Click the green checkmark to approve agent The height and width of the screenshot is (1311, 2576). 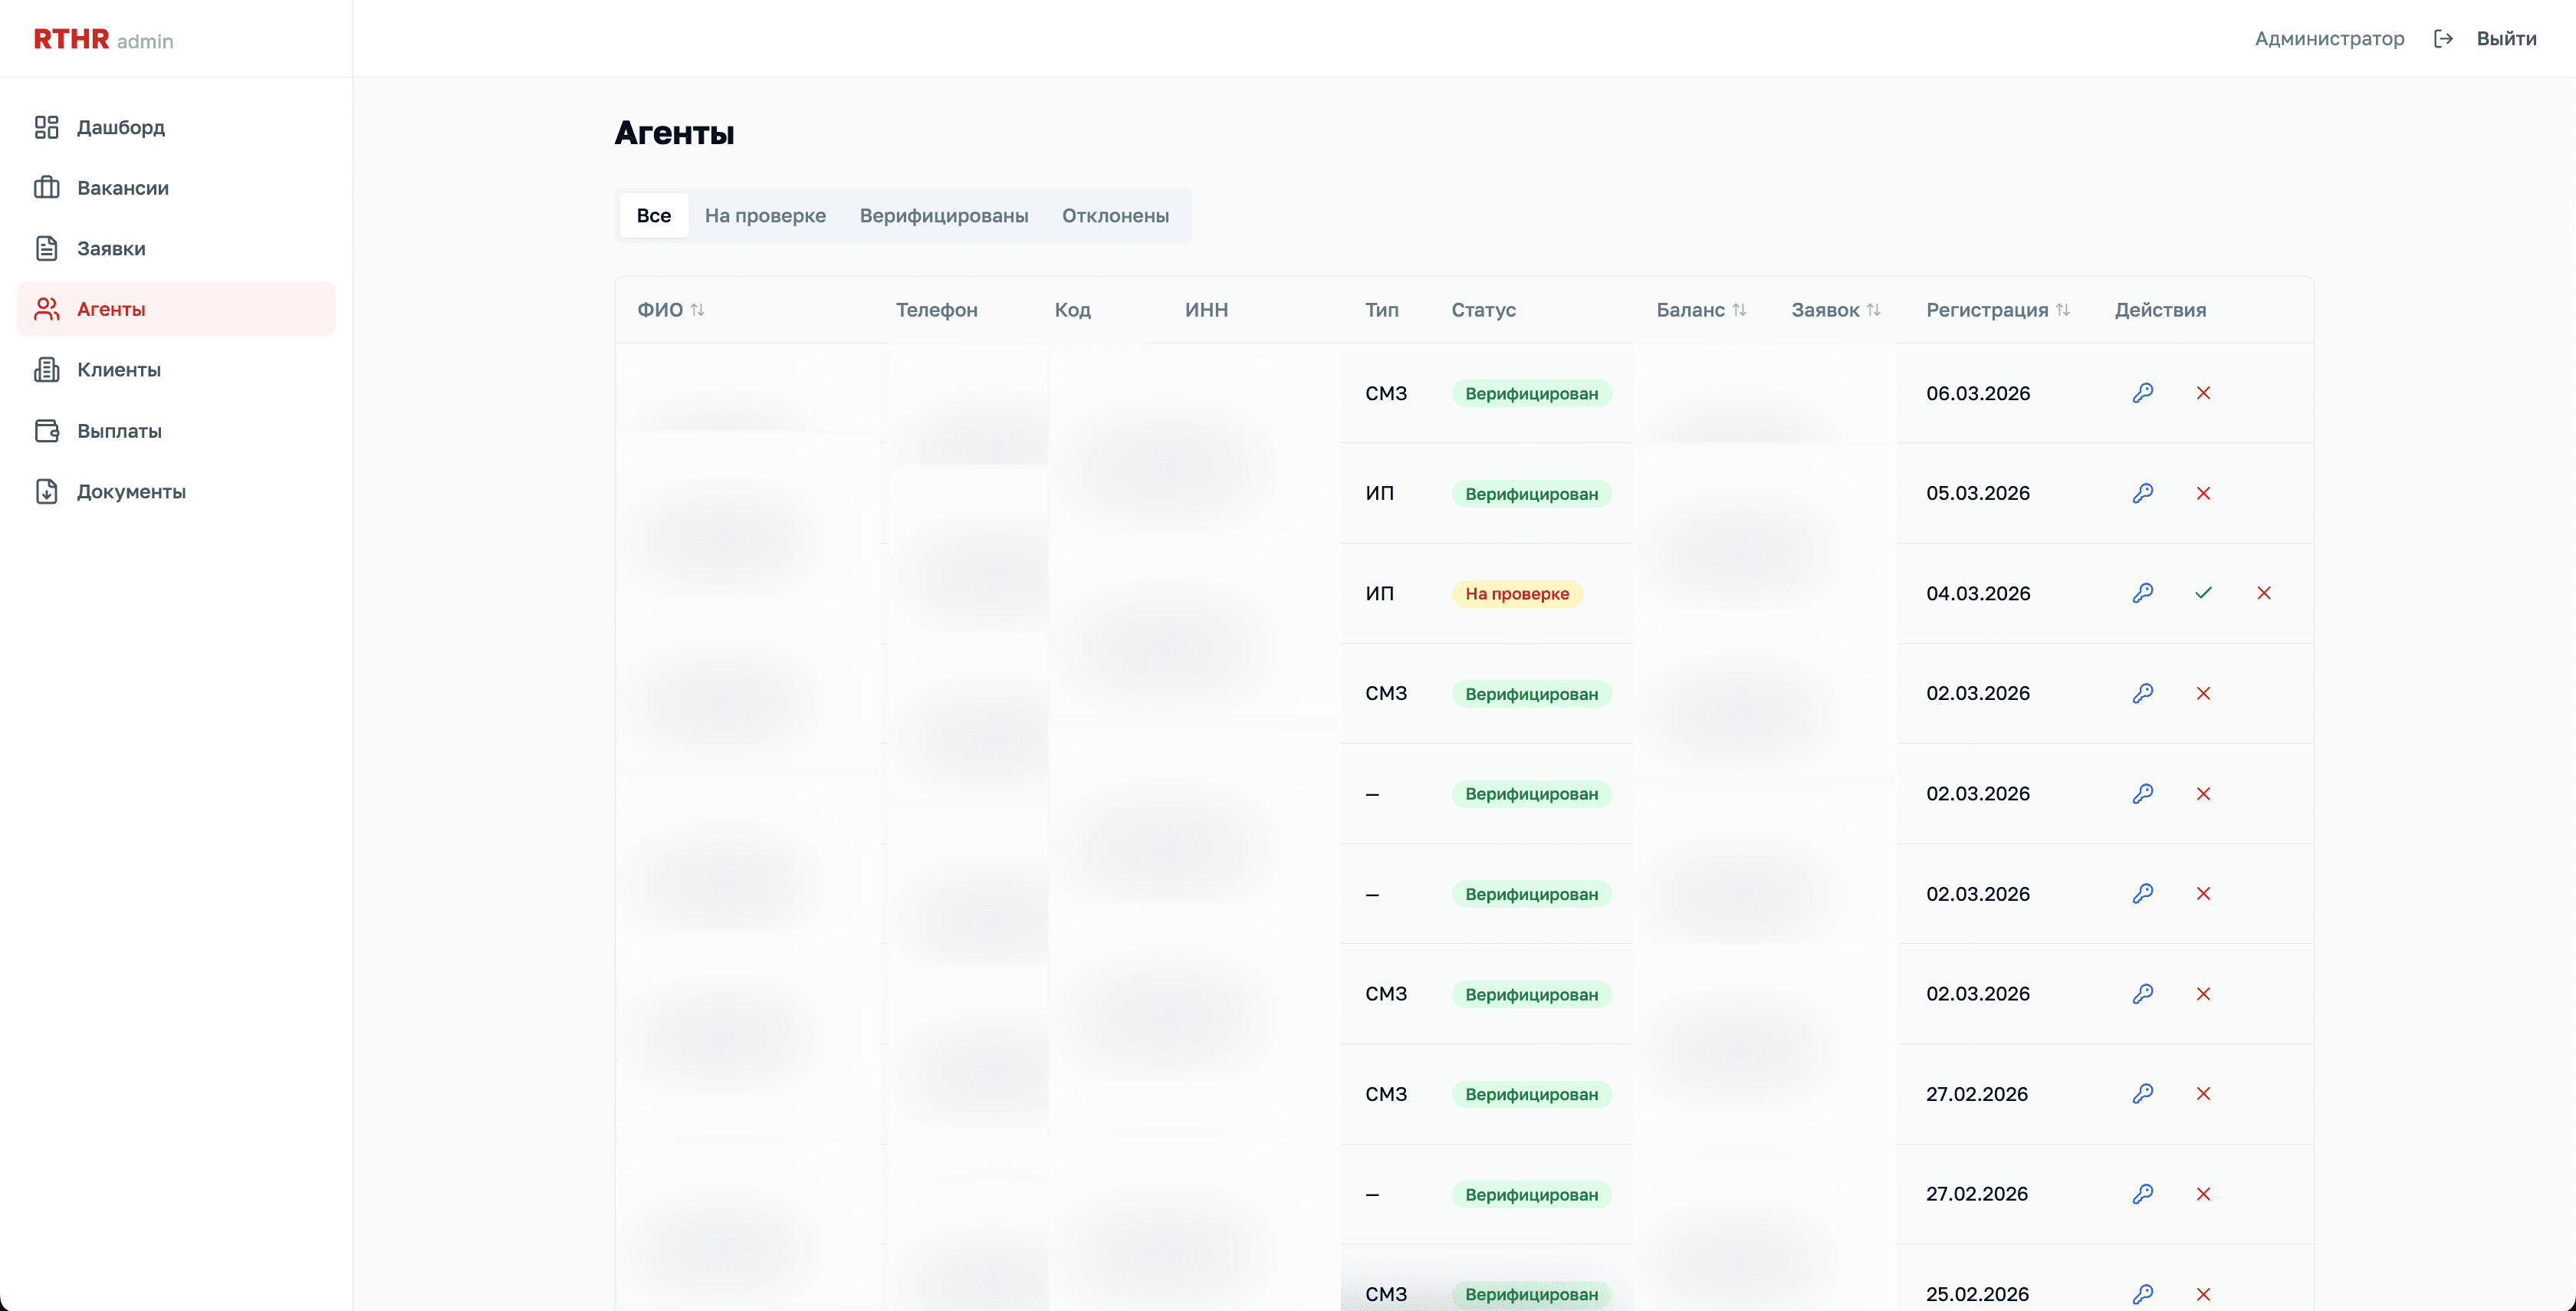(x=2203, y=593)
